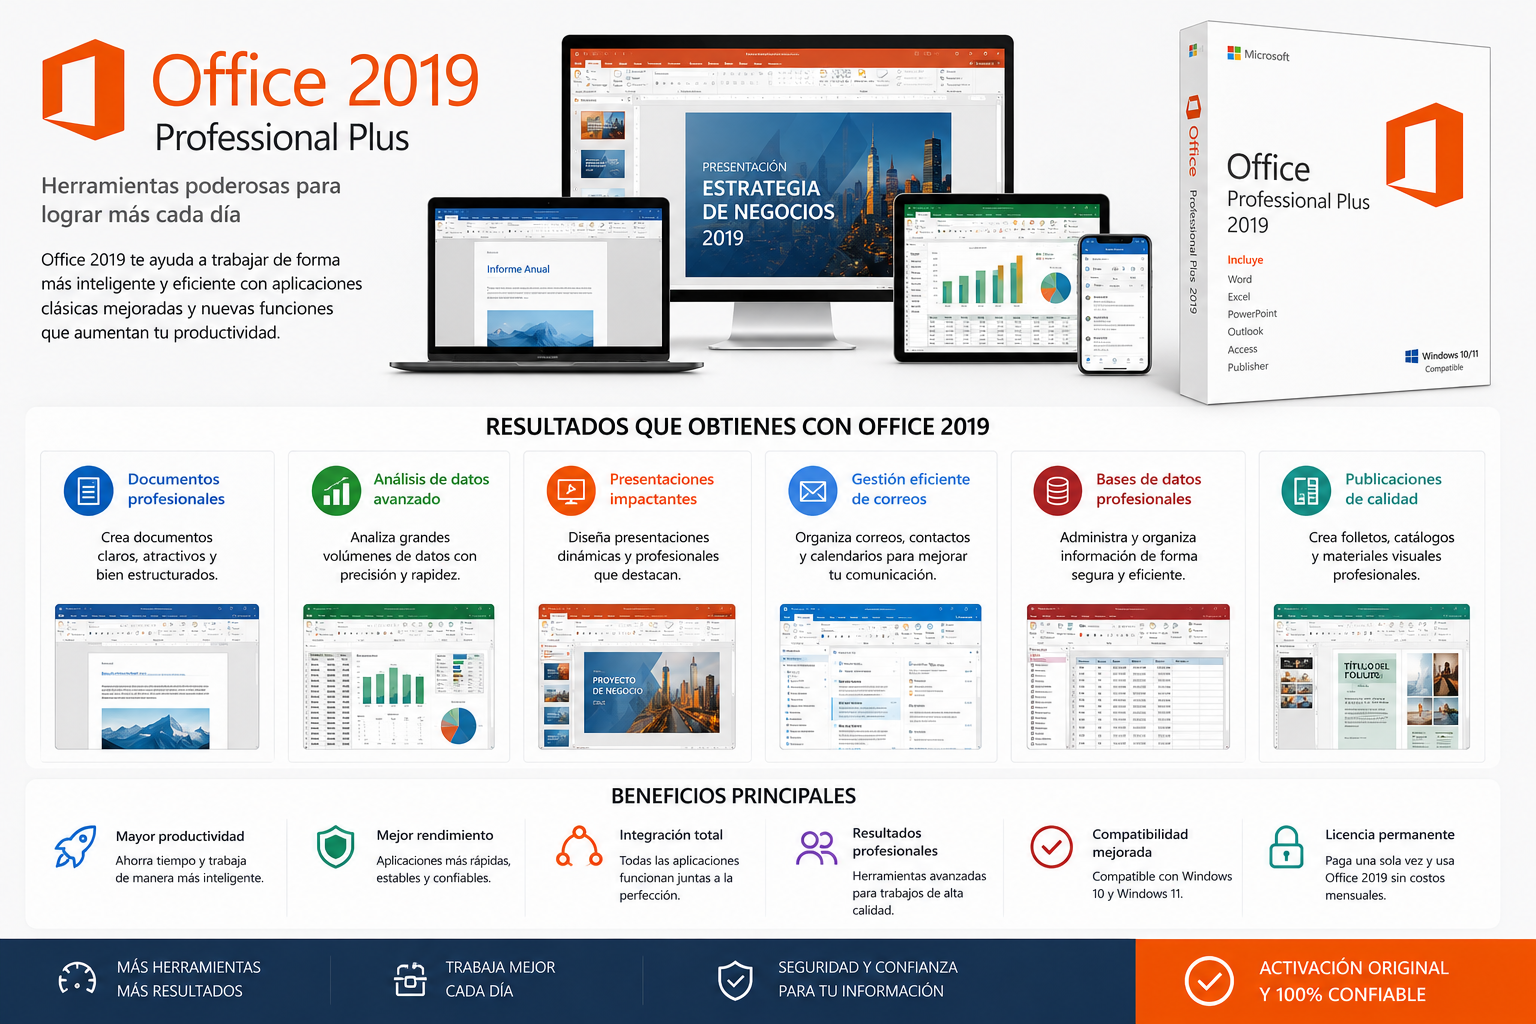Click the smartphone screen showing Outlook mail
Viewport: 1536px width, 1024px height.
[x=1115, y=304]
